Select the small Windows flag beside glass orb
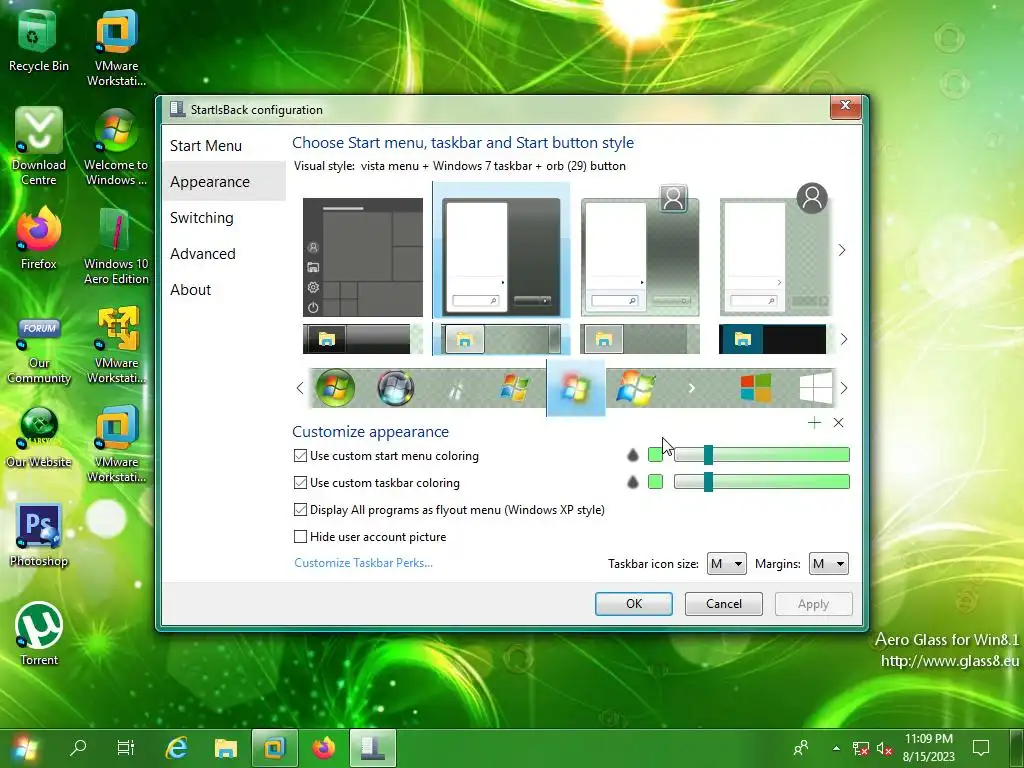Image resolution: width=1024 pixels, height=768 pixels. (515, 388)
